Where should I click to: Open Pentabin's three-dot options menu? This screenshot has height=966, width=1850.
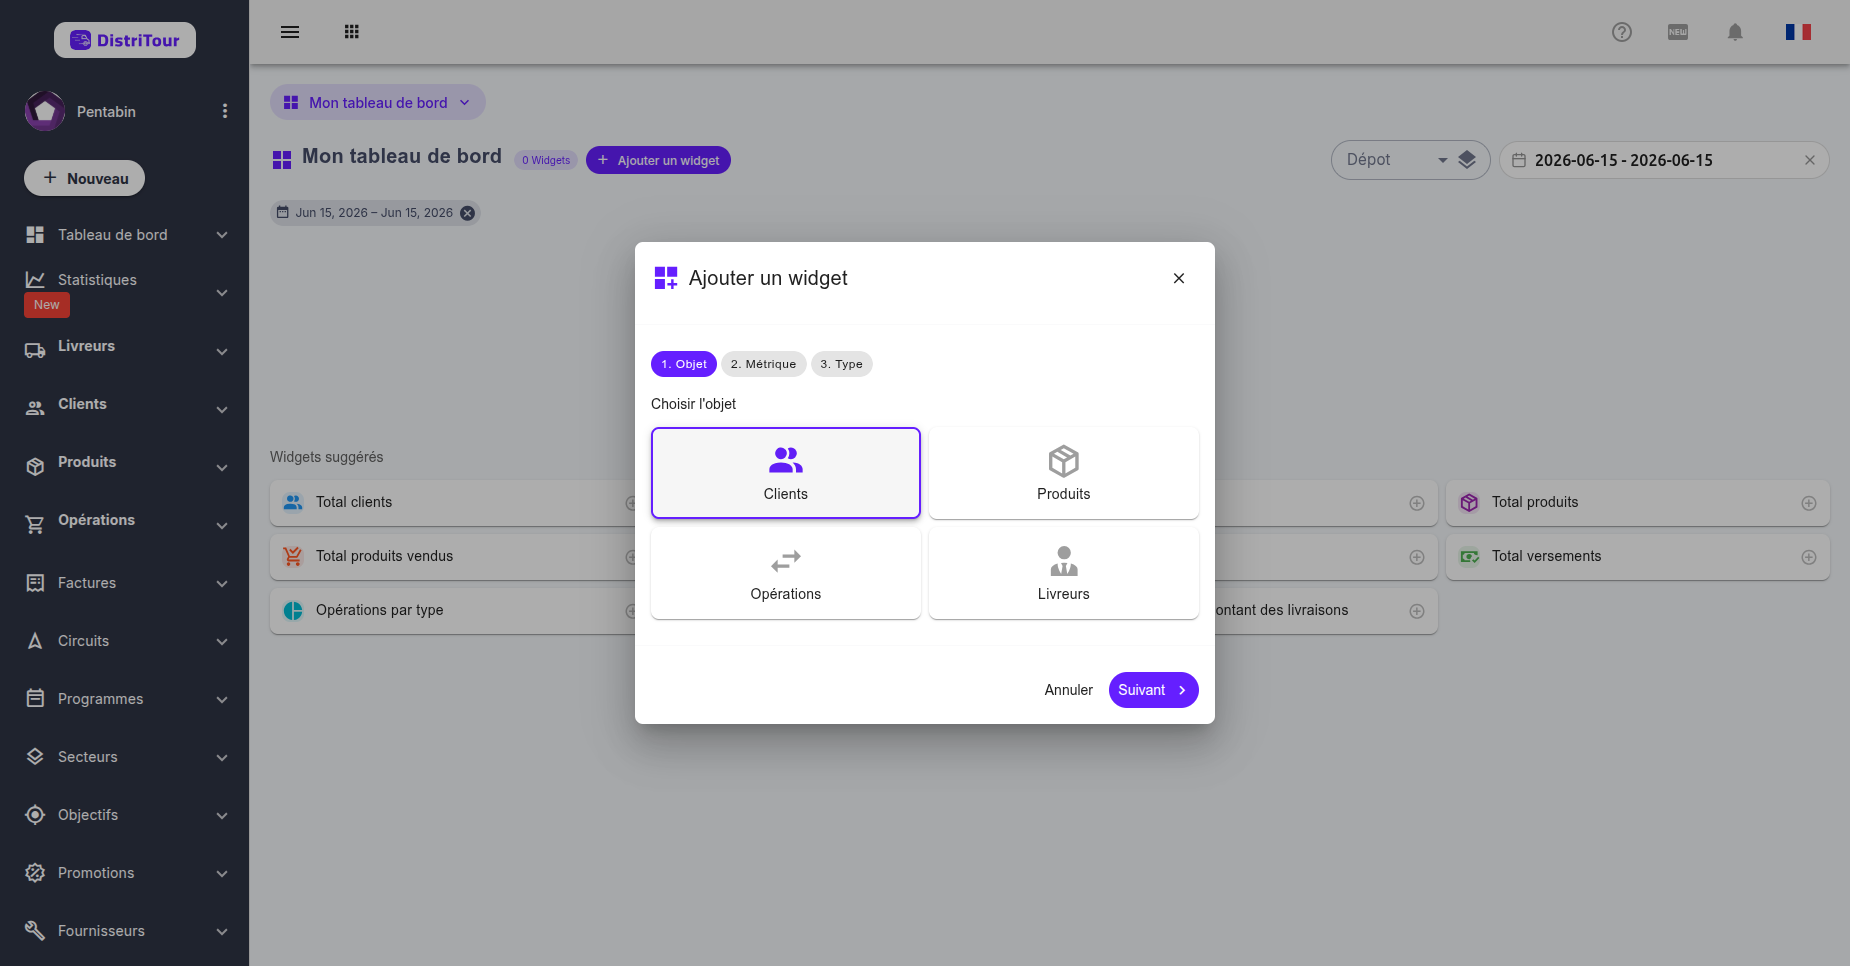pyautogui.click(x=225, y=111)
